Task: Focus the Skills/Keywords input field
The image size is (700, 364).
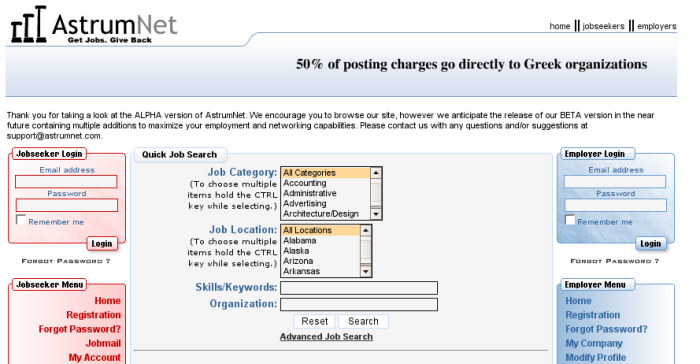Action: [359, 288]
